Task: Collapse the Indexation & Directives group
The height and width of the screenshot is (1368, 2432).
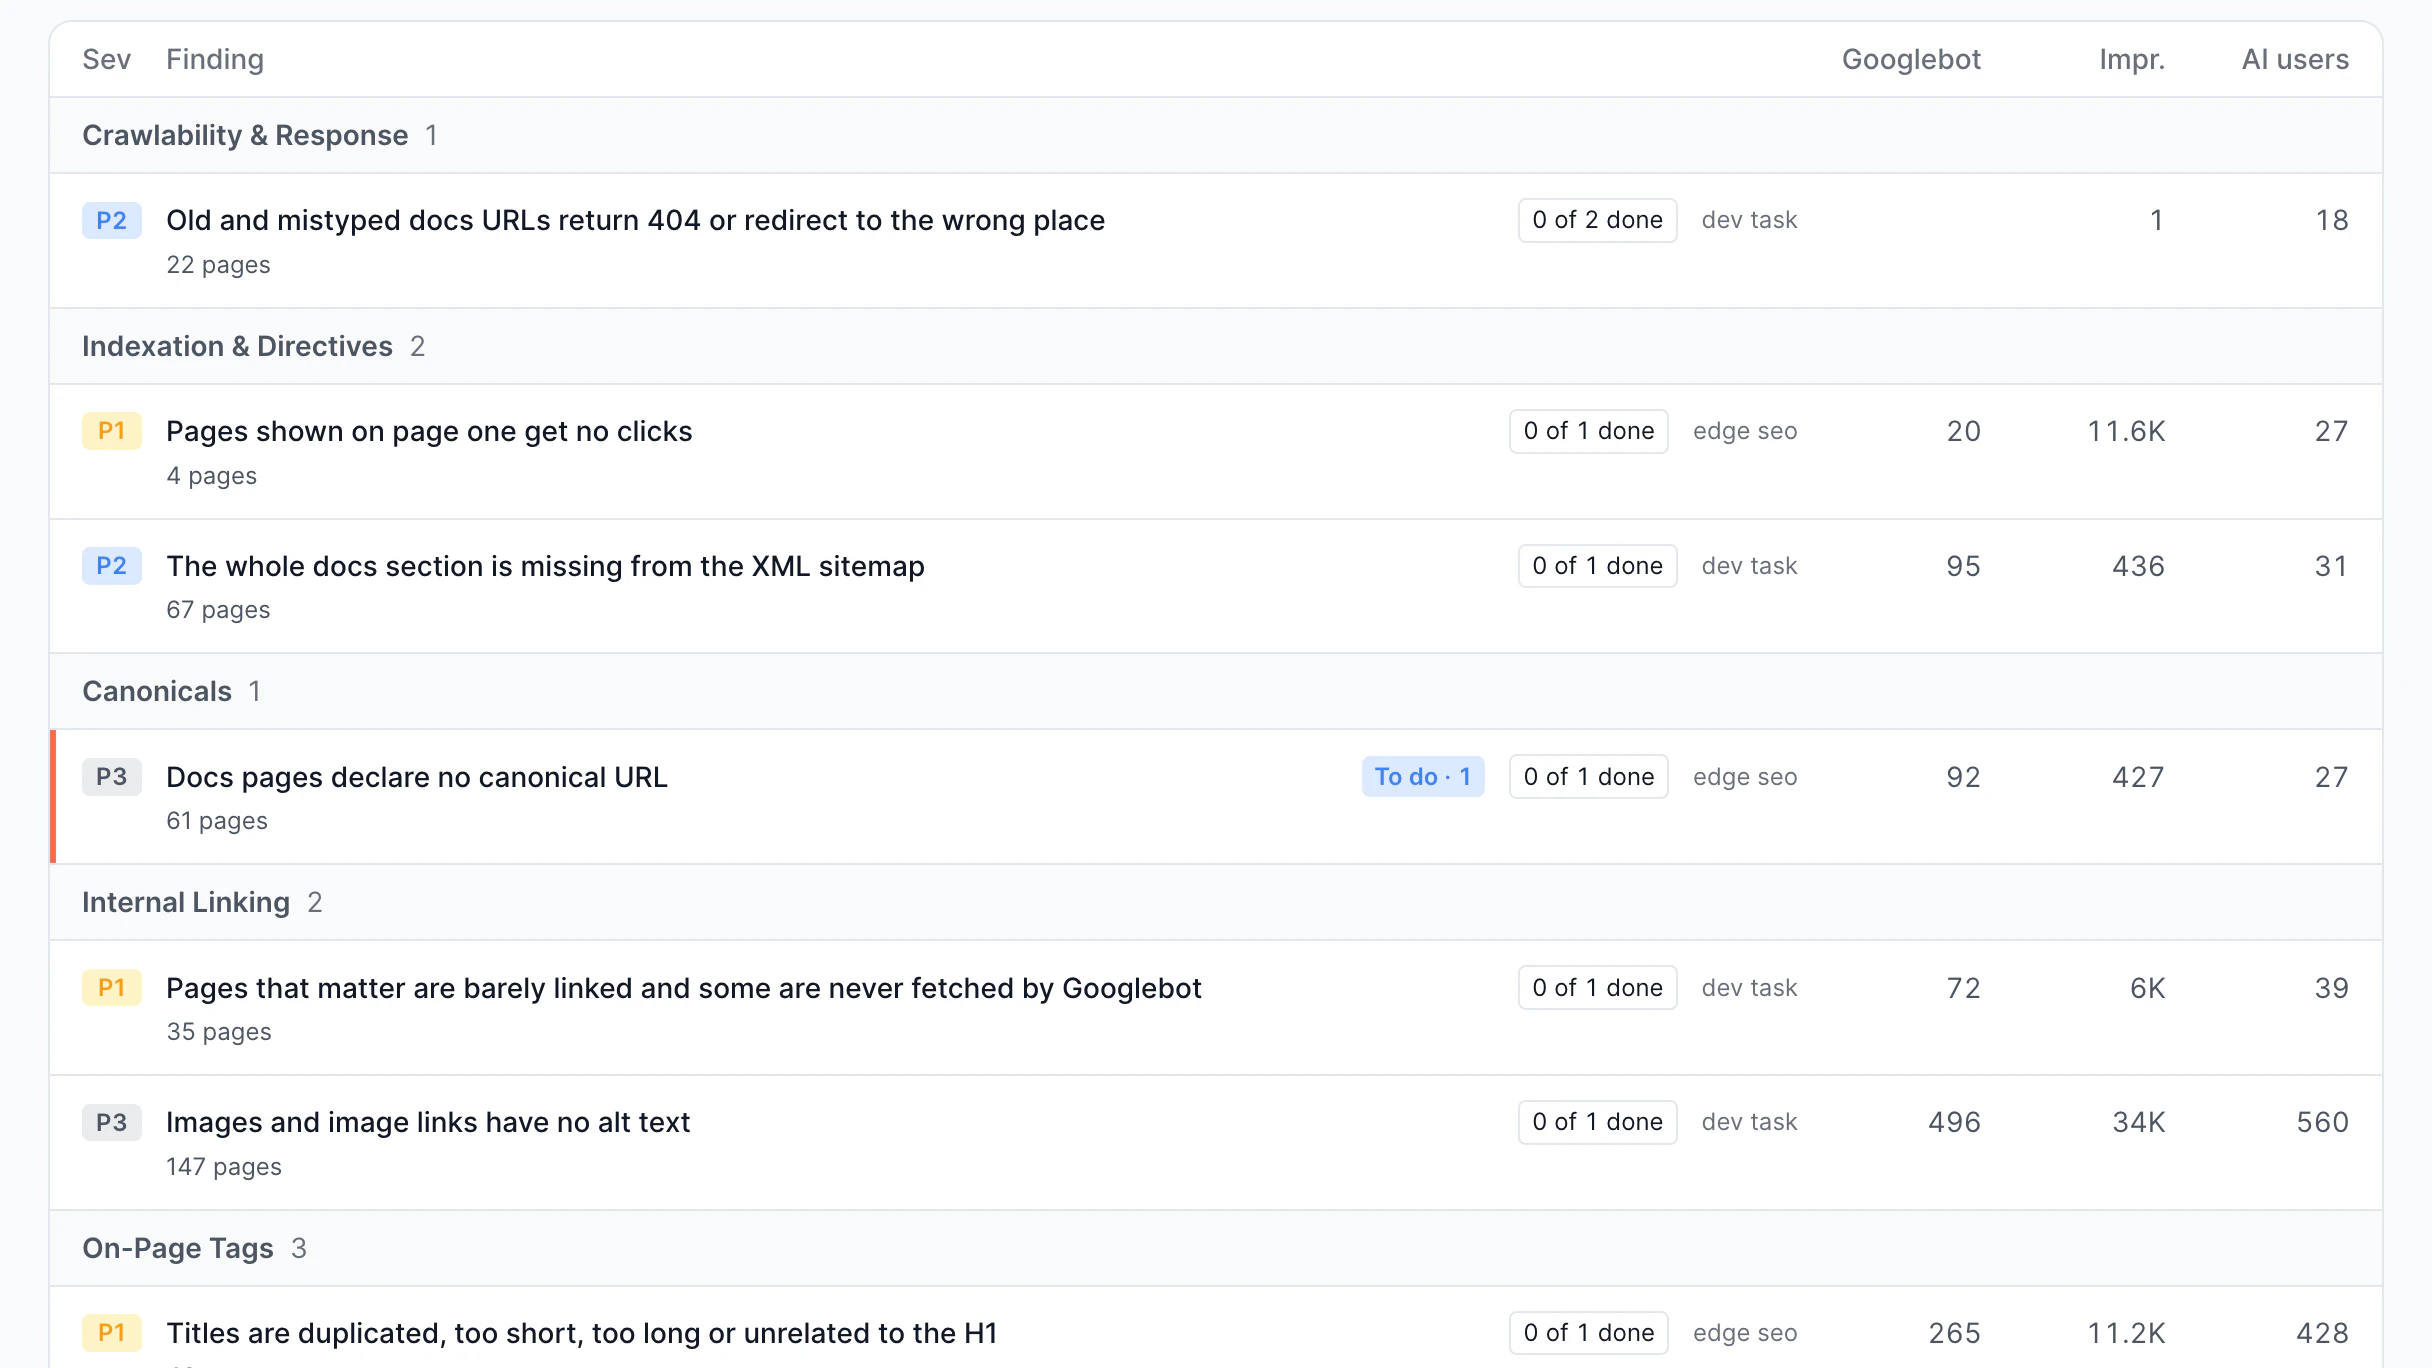Action: click(x=1216, y=346)
